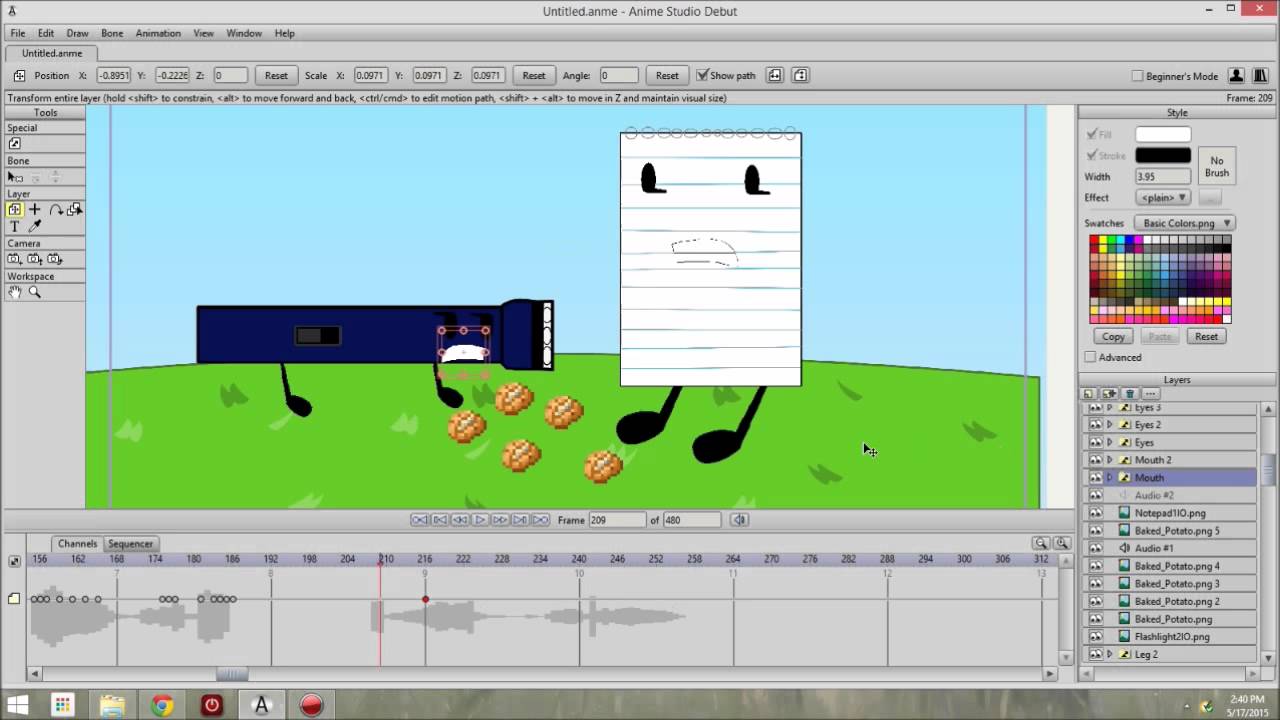This screenshot has width=1280, height=720.
Task: Toggle the audio mute speaker button
Action: (x=740, y=520)
